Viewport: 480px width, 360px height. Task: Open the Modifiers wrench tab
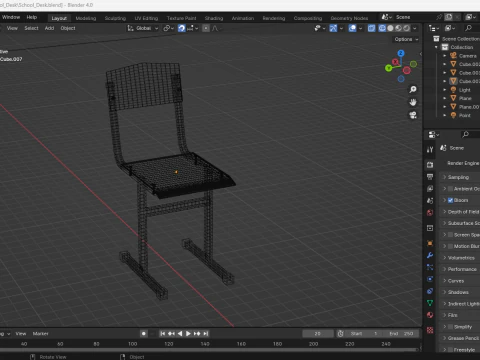[x=430, y=255]
